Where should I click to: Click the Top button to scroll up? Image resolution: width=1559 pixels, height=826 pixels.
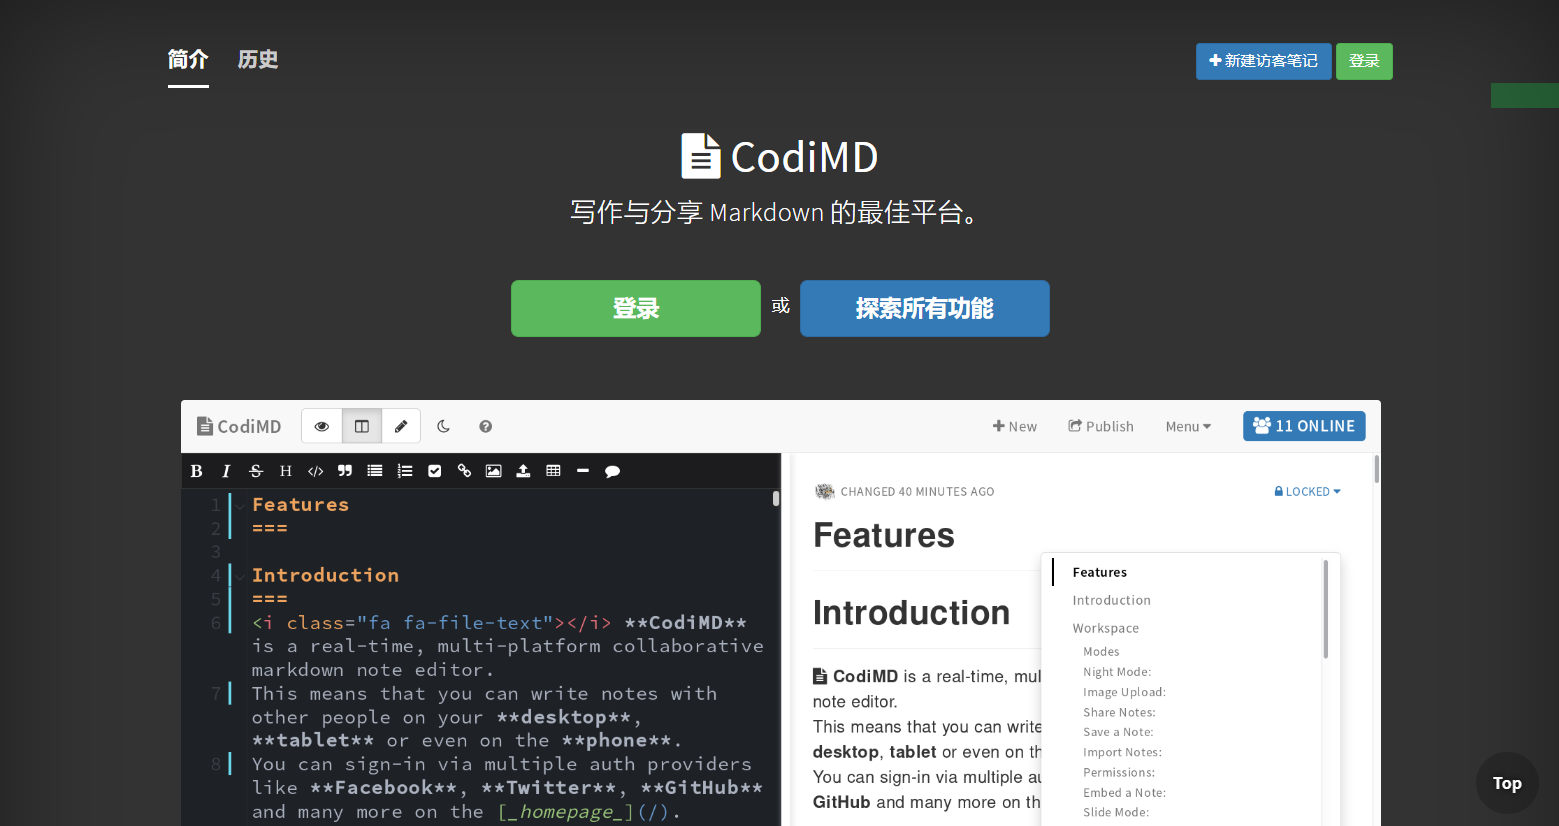coord(1507,783)
